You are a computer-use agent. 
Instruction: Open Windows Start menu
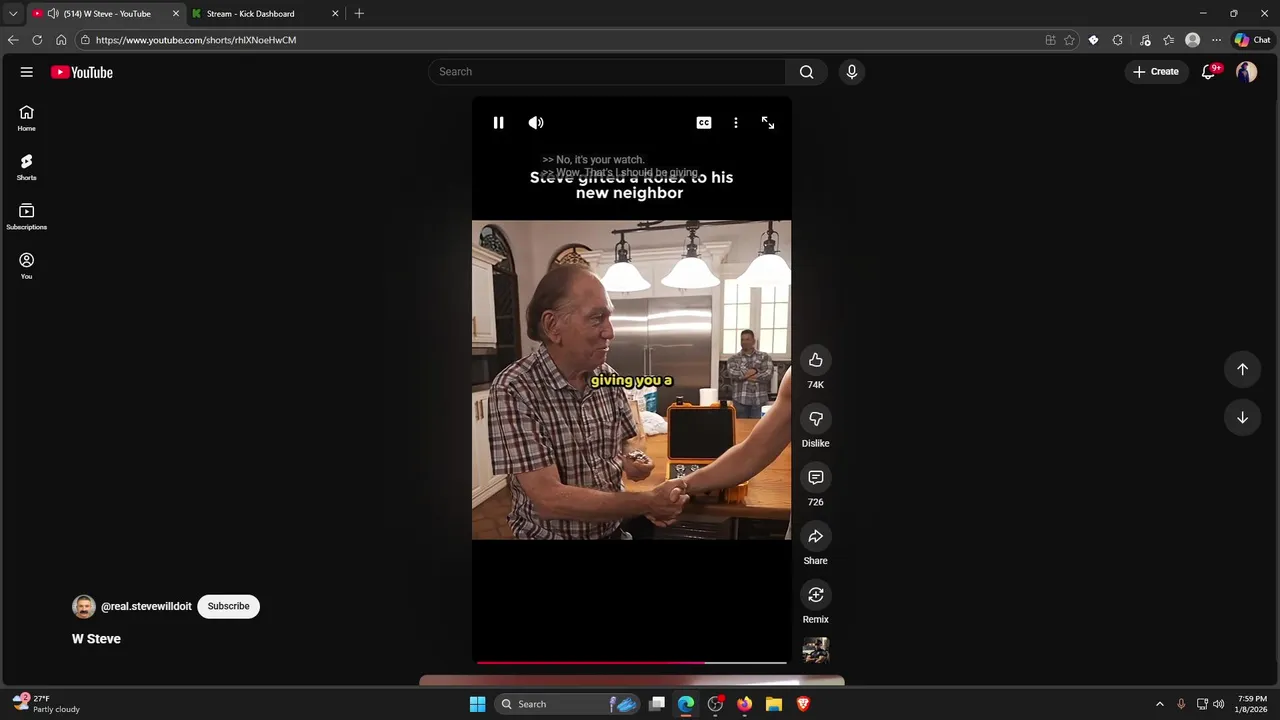tap(478, 704)
